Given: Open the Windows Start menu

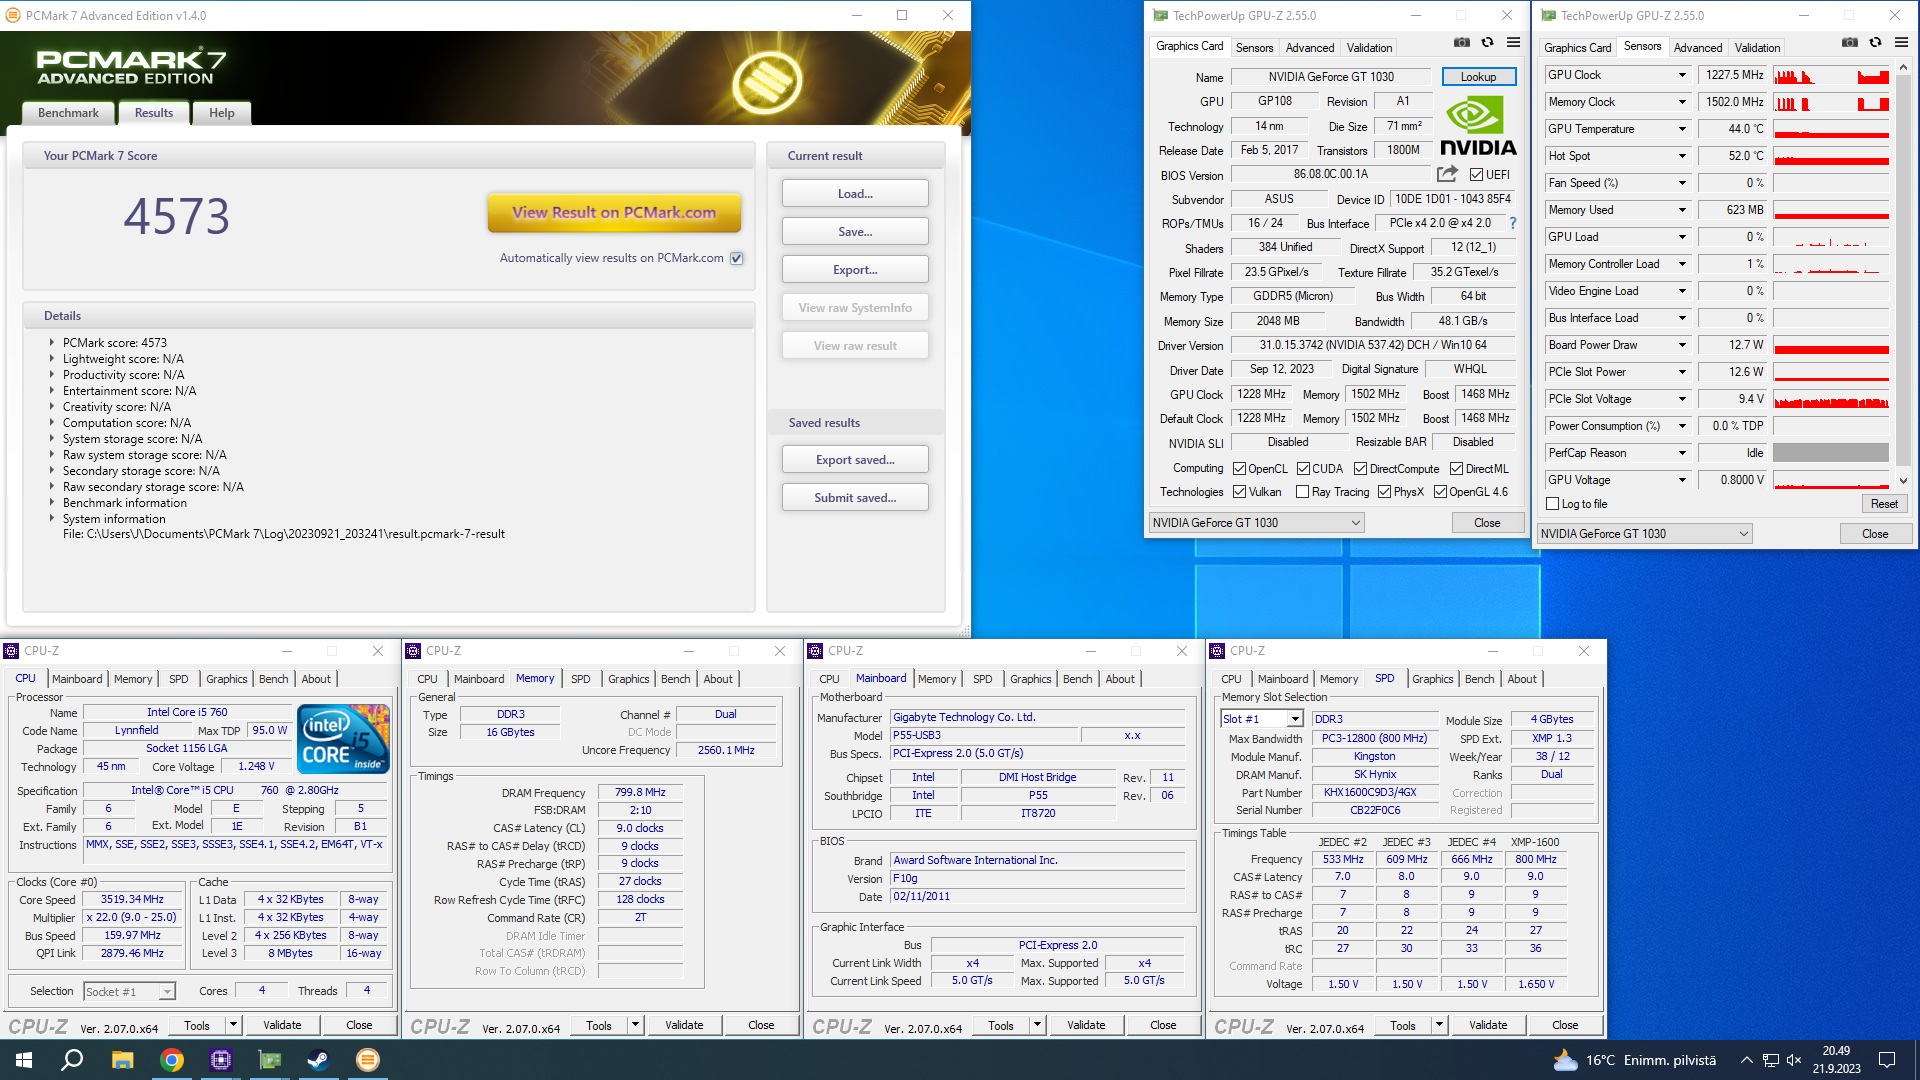Looking at the screenshot, I should pyautogui.click(x=24, y=1060).
